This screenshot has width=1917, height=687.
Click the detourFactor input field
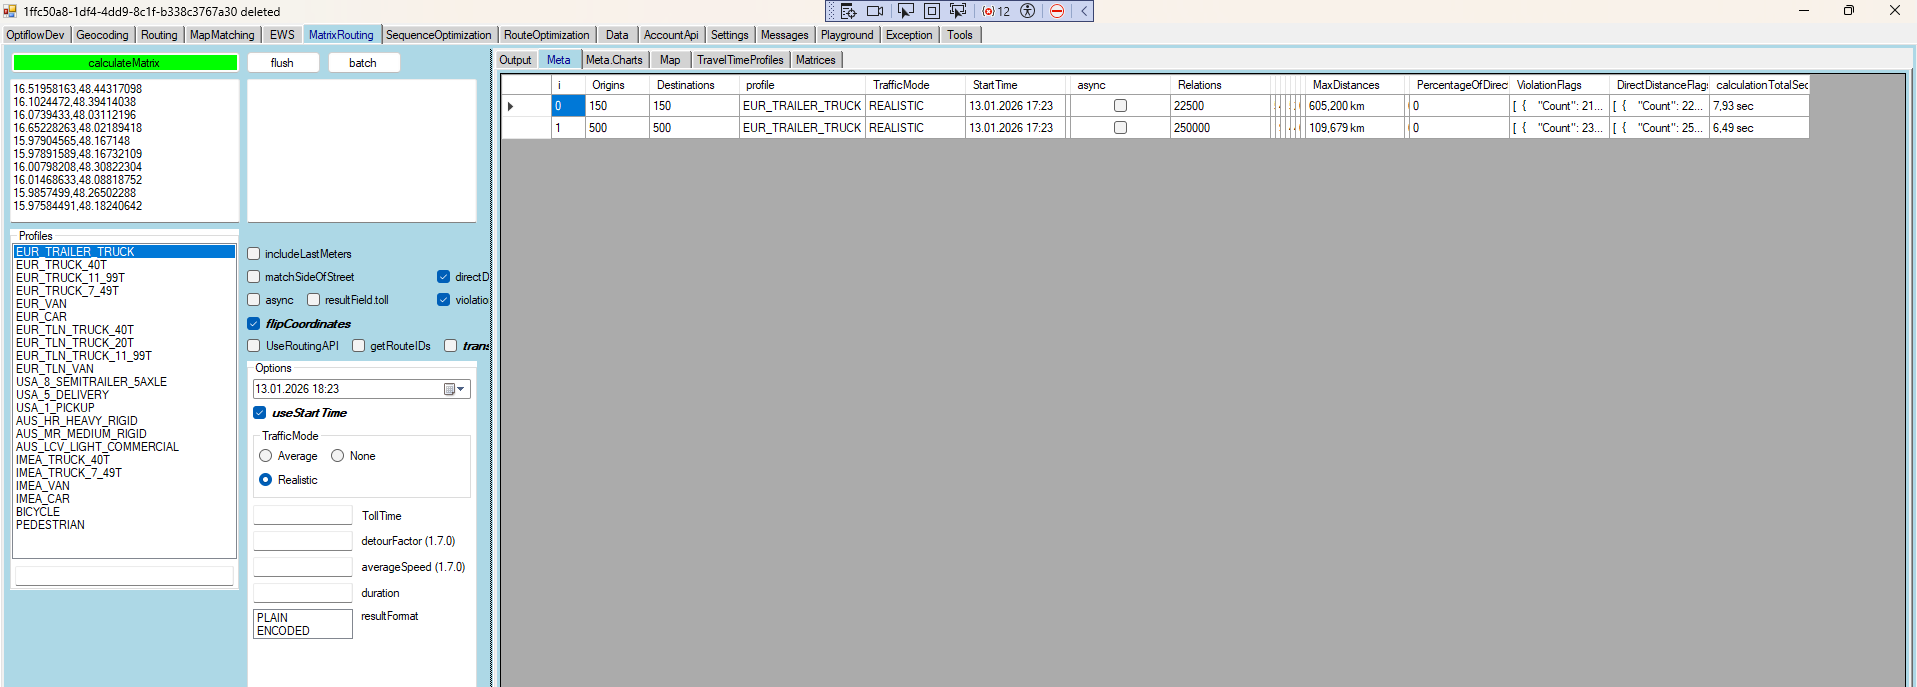click(302, 541)
